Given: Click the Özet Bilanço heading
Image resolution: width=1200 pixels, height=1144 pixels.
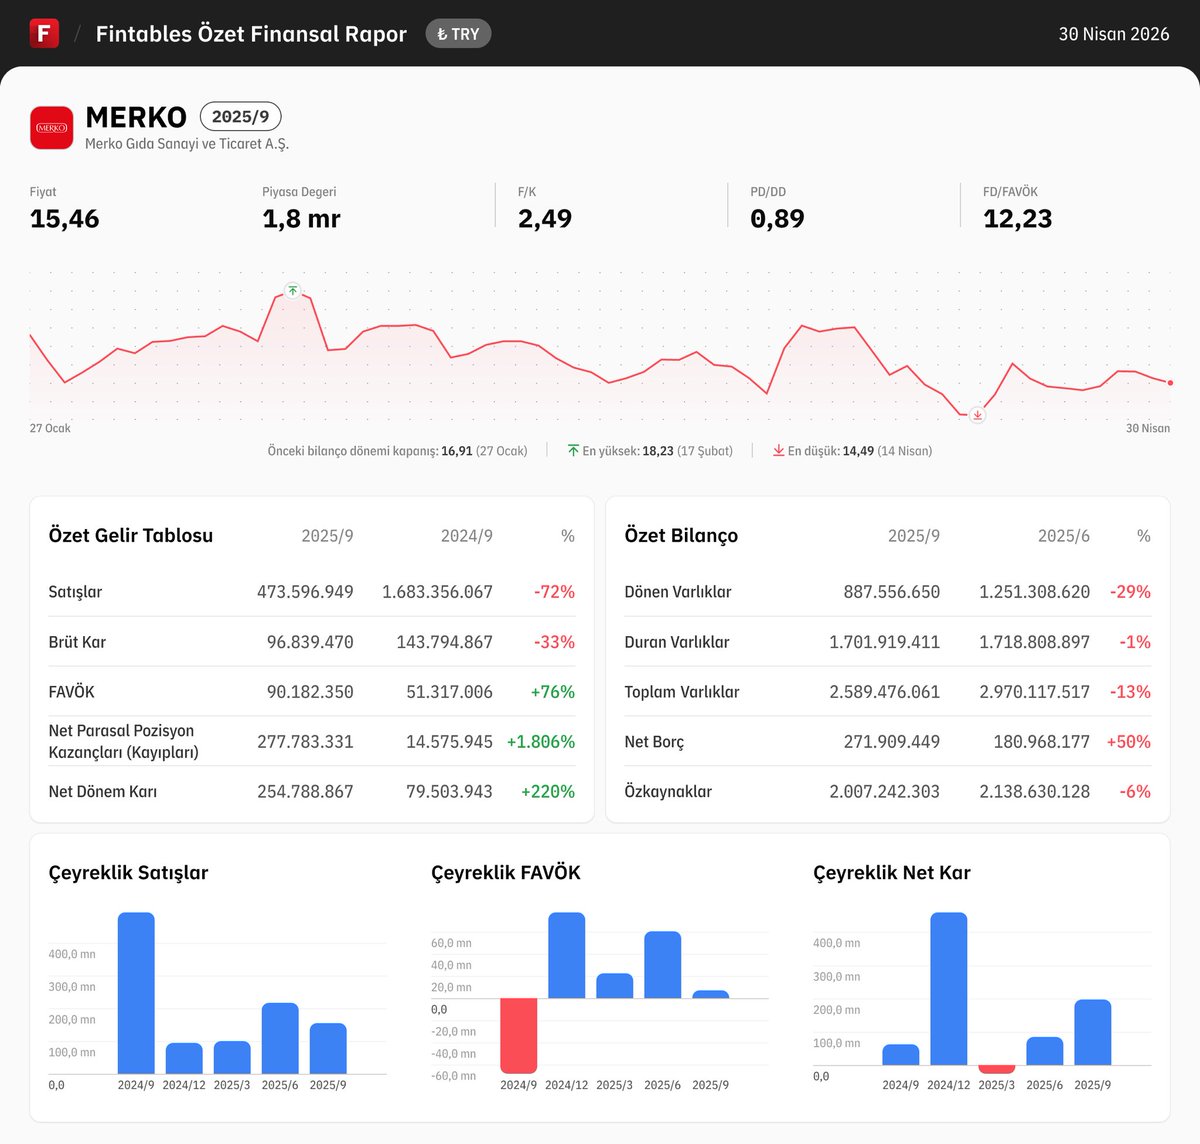Looking at the screenshot, I should tap(681, 535).
